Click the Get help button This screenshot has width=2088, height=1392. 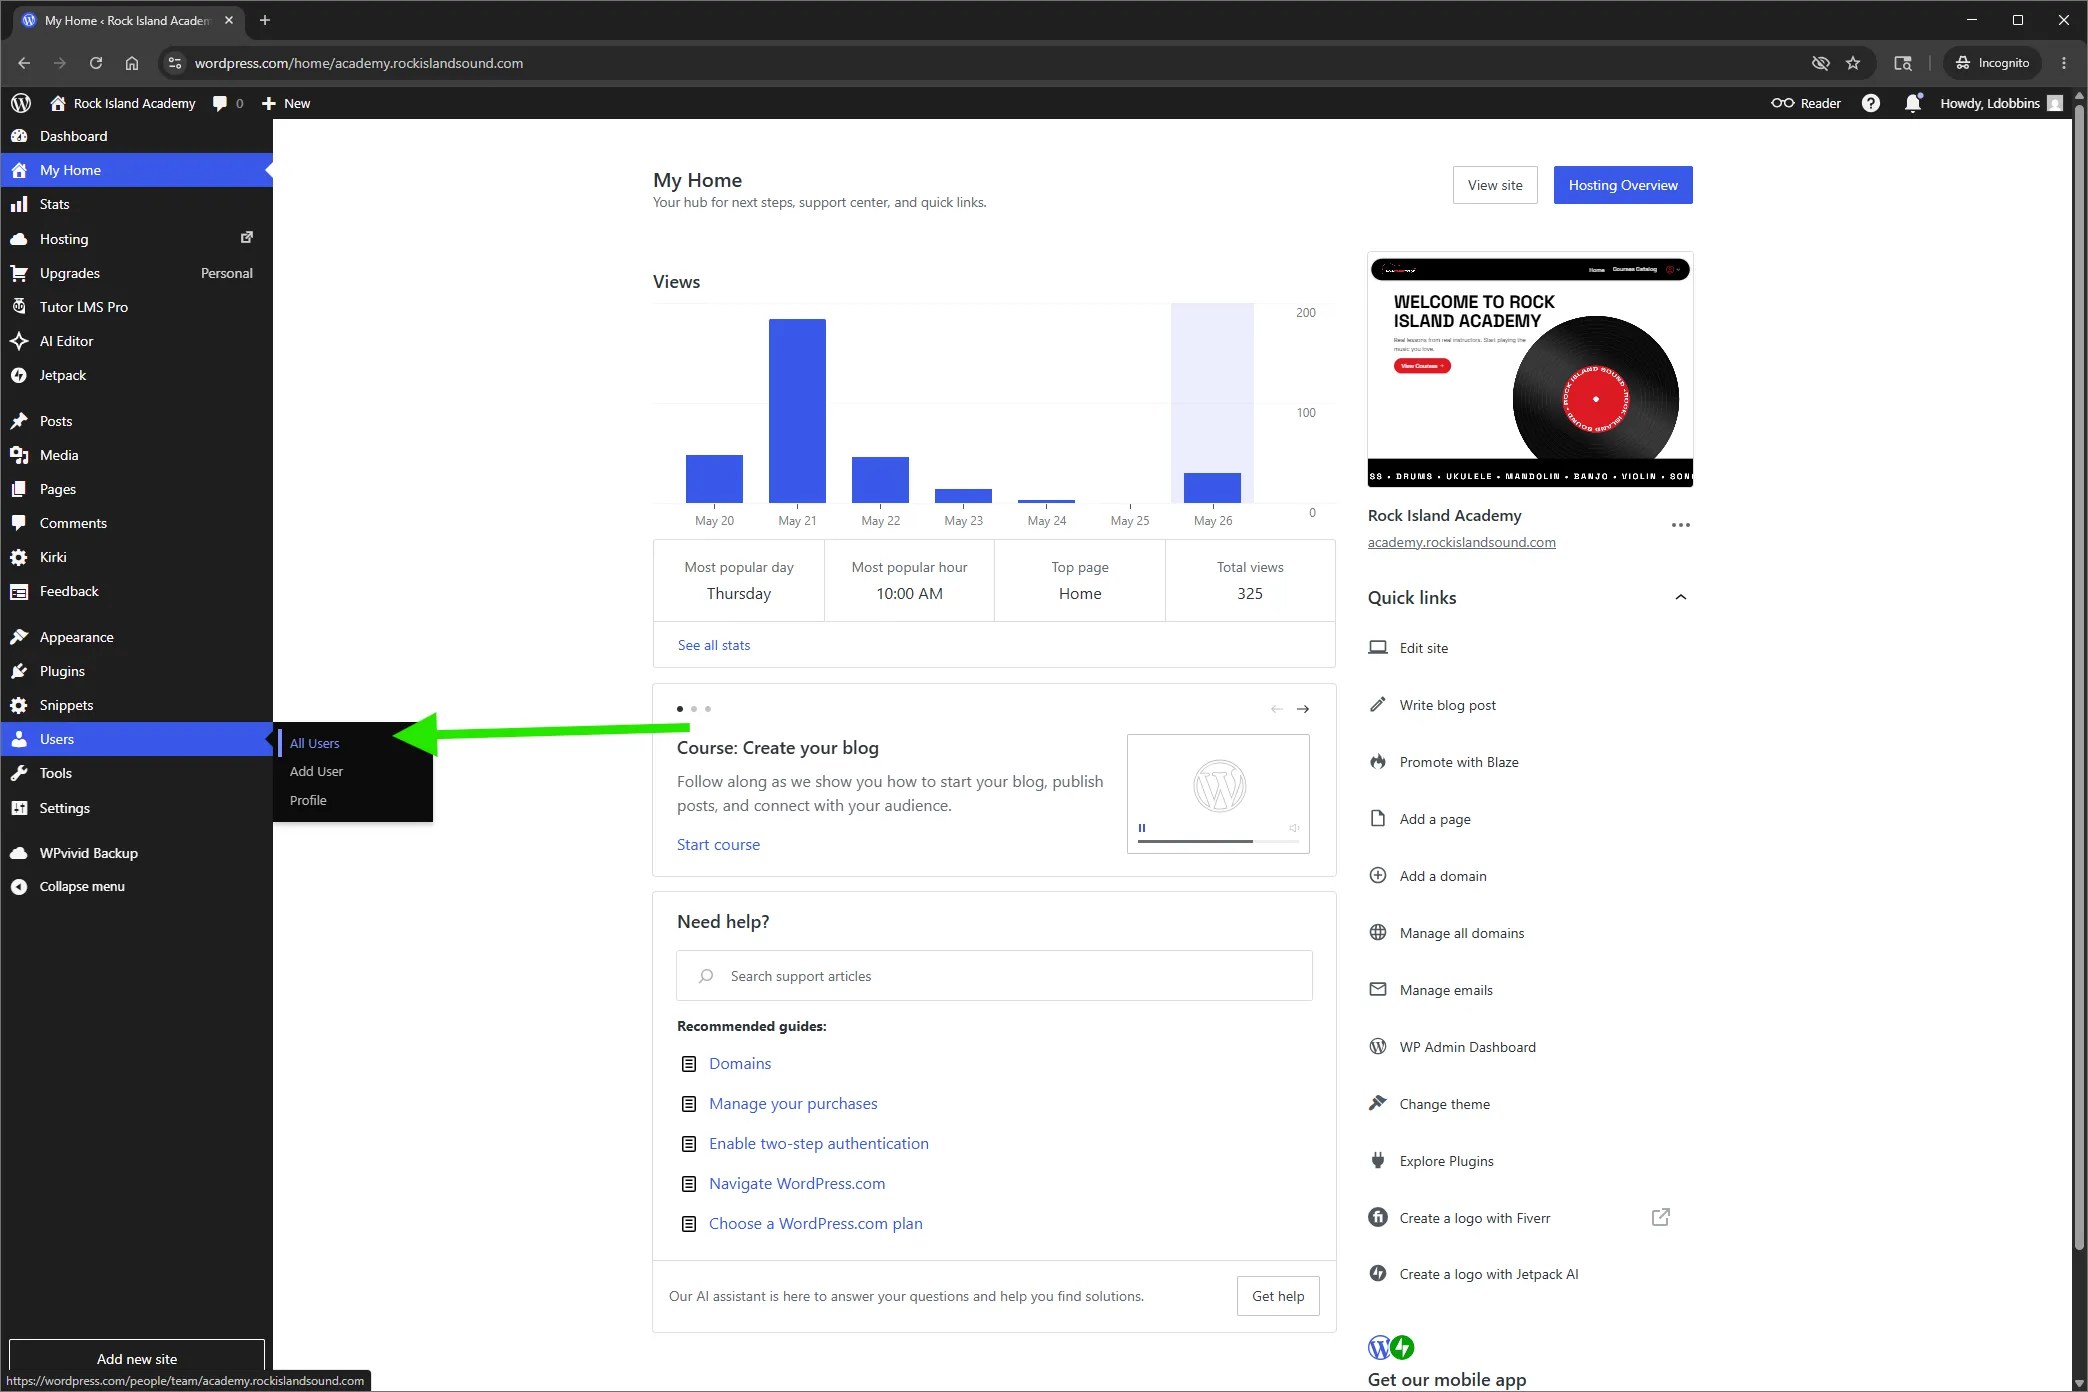(1278, 1296)
